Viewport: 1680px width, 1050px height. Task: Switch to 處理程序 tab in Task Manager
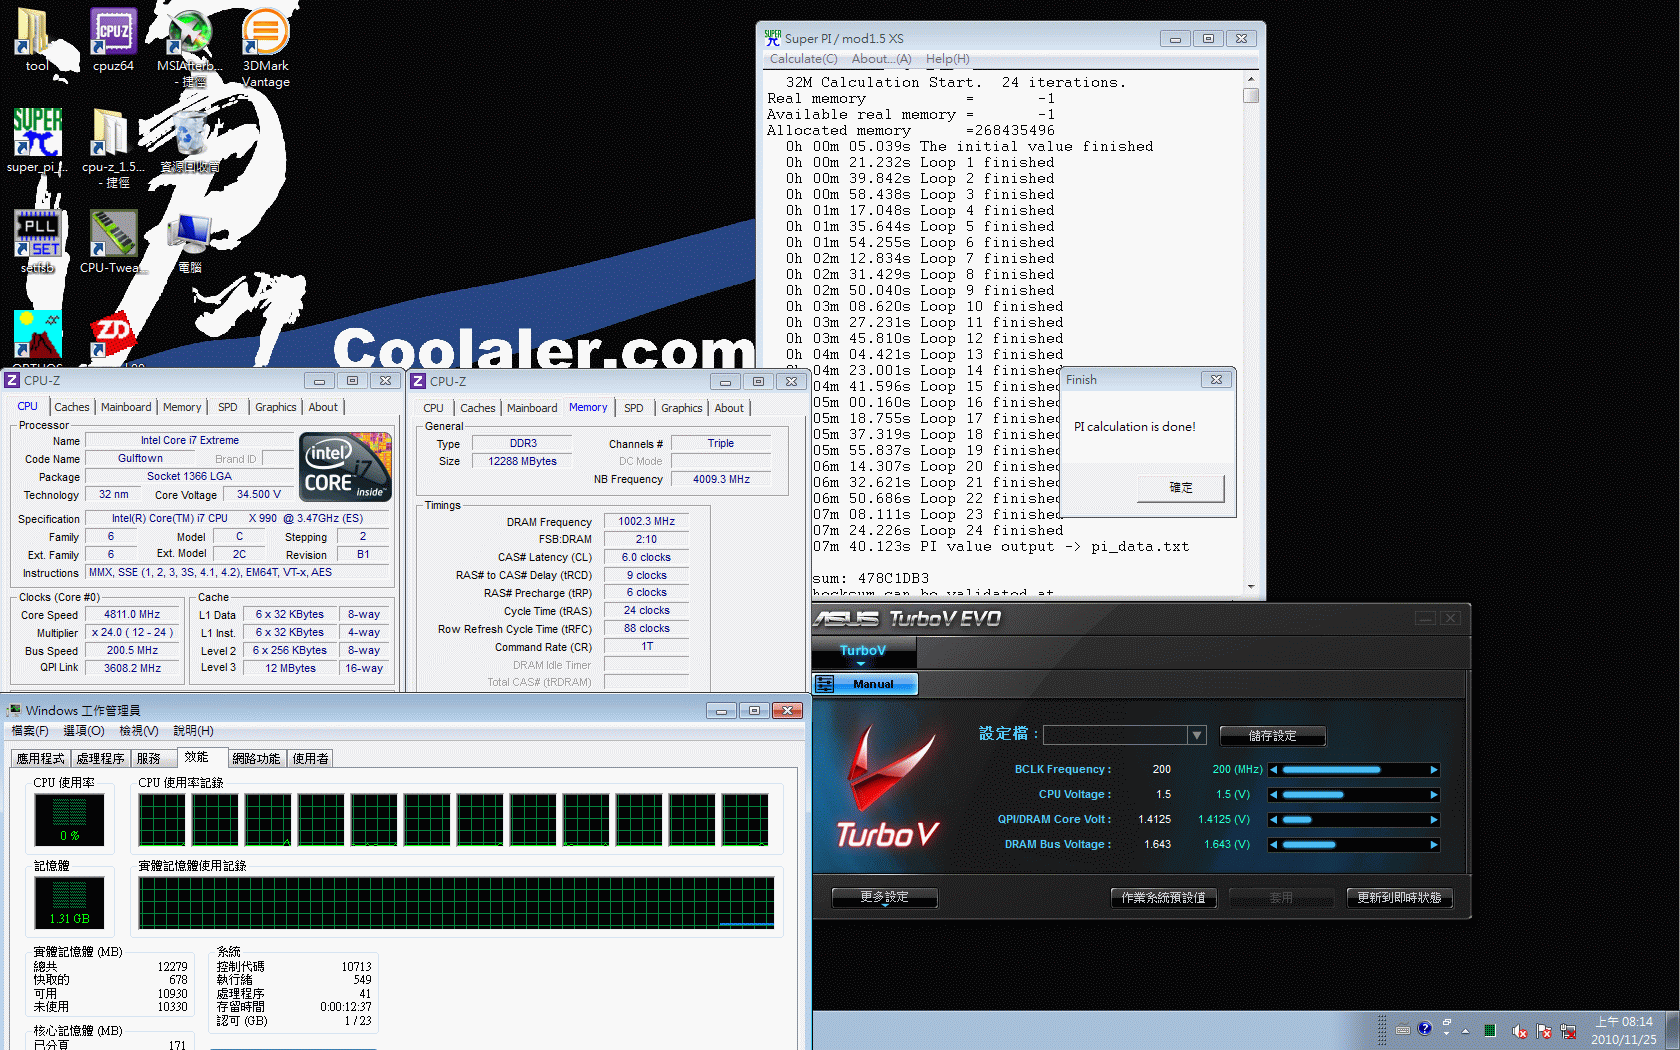100,759
